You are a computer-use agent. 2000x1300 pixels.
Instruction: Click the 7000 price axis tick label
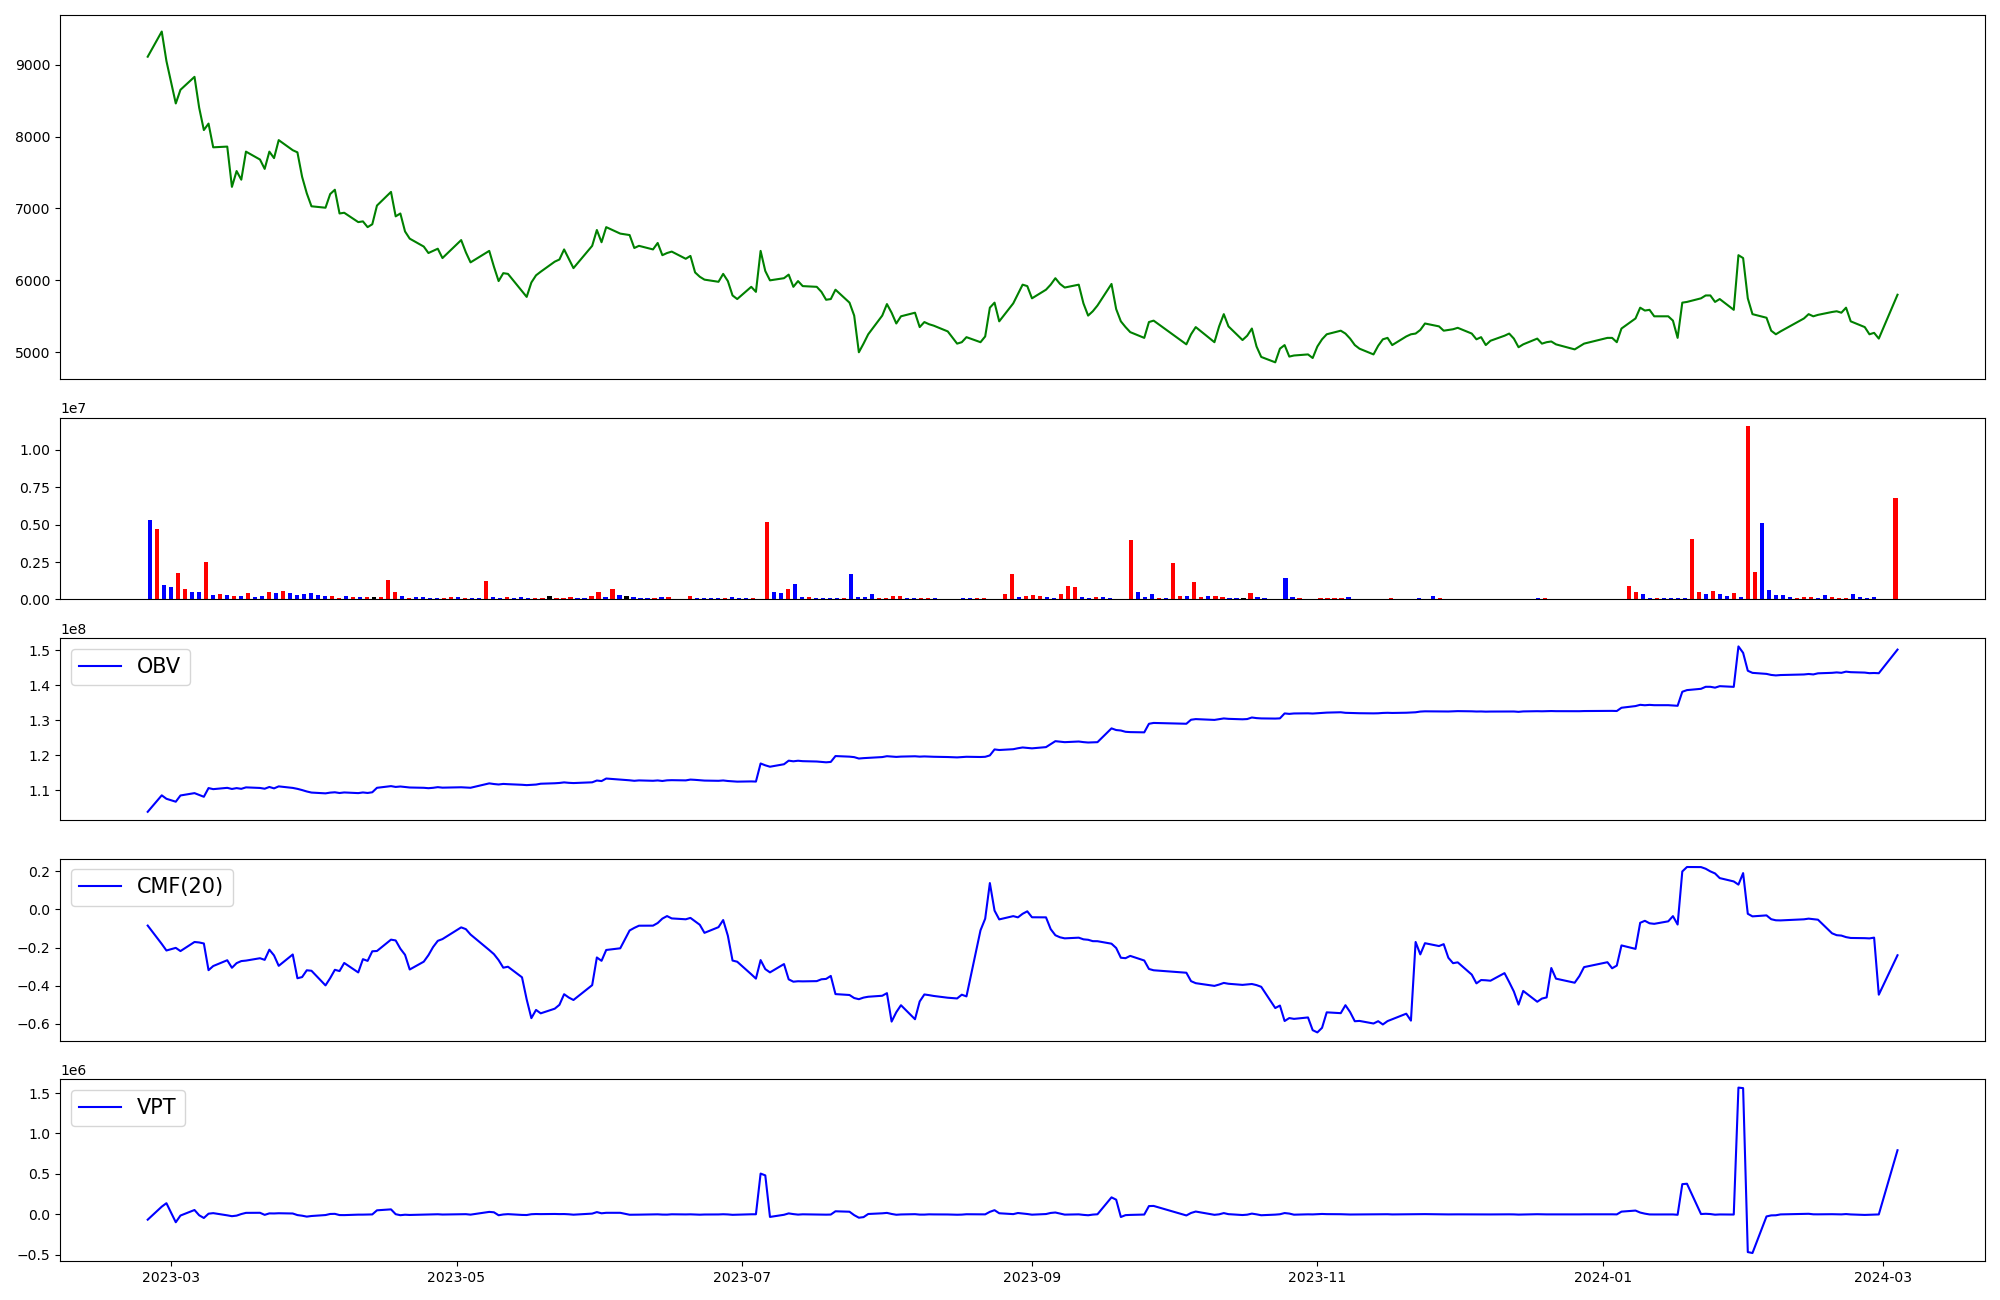[33, 209]
